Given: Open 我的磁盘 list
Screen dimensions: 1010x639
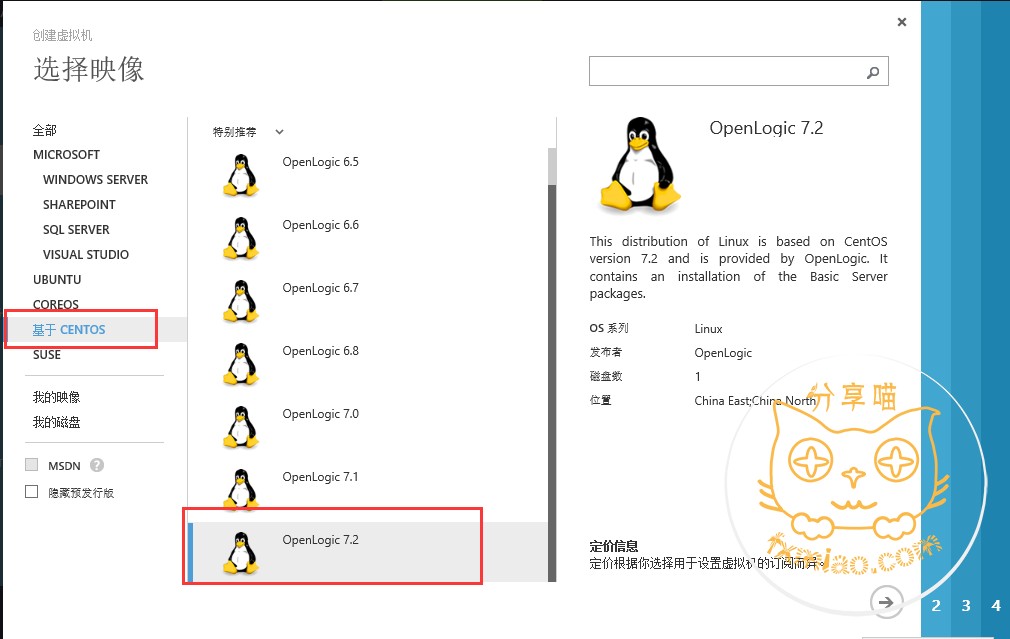Looking at the screenshot, I should 57,422.
